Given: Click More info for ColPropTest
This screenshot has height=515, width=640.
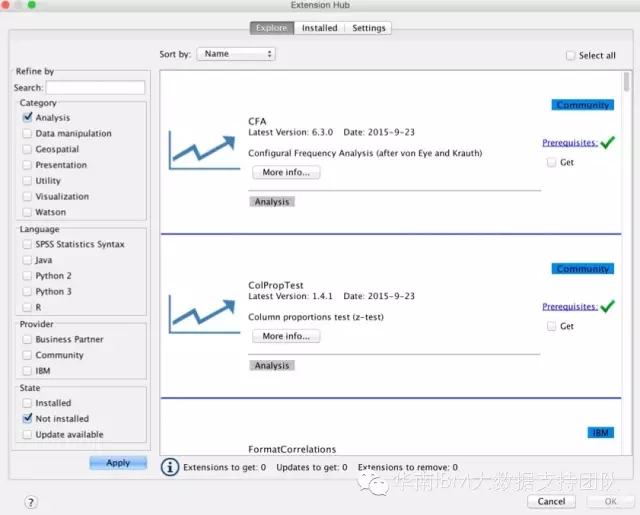Looking at the screenshot, I should [x=286, y=336].
